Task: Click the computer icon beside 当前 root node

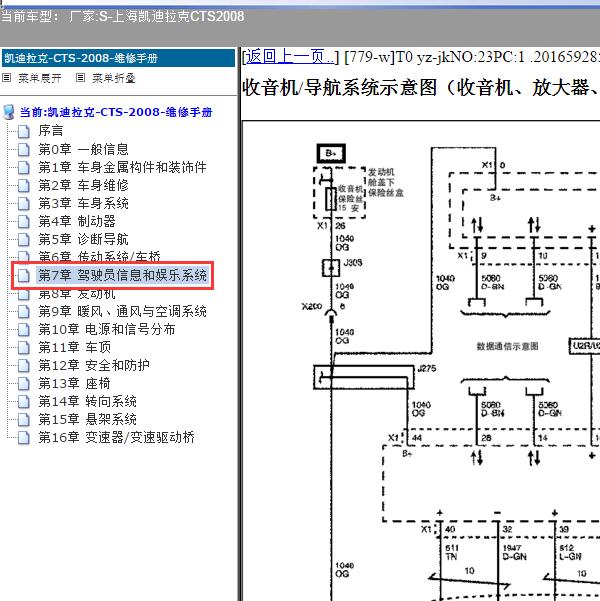Action: (9, 112)
